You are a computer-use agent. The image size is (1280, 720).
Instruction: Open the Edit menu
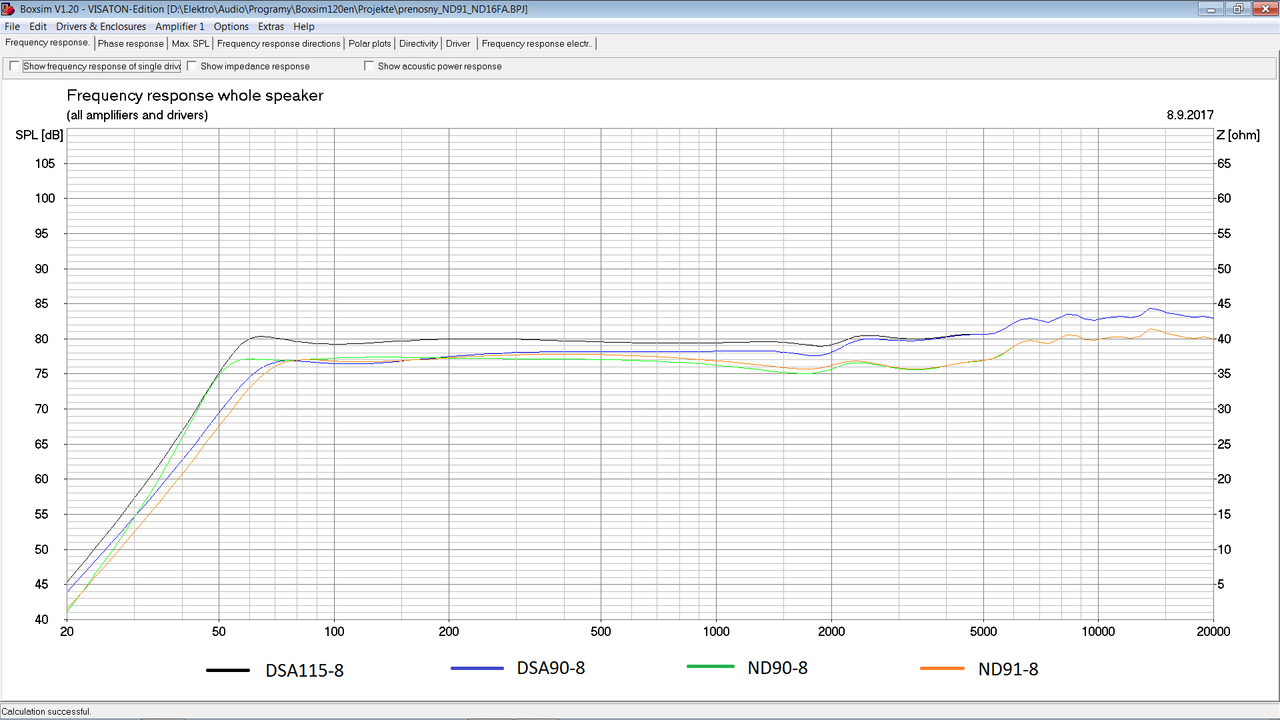pyautogui.click(x=38, y=27)
